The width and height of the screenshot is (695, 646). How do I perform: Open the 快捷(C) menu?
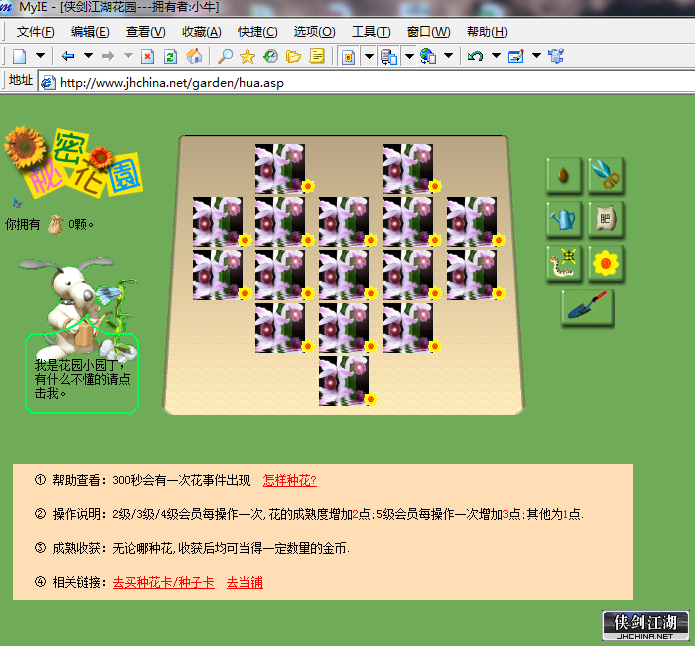click(258, 32)
